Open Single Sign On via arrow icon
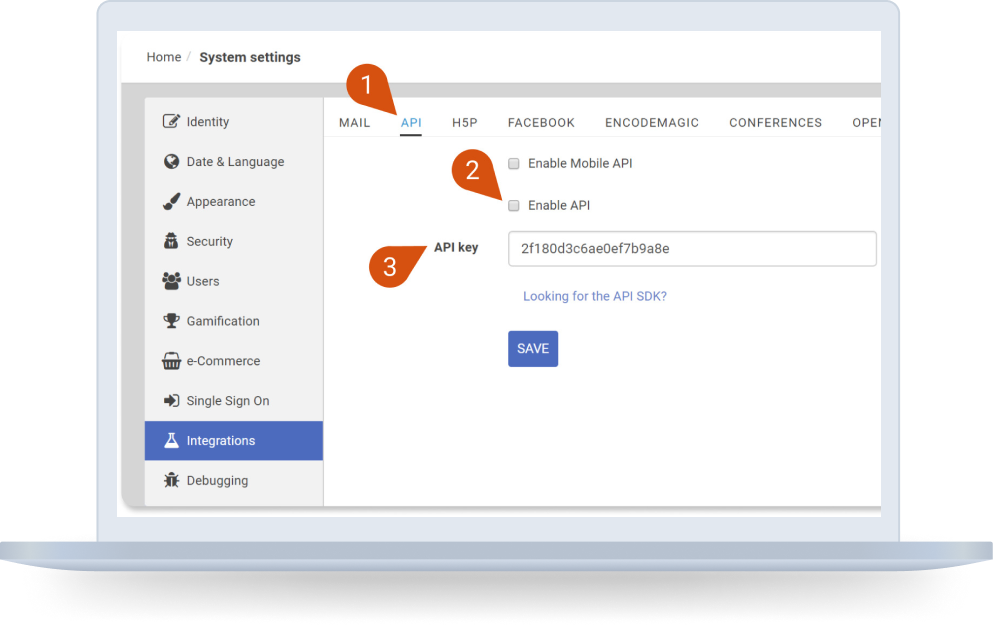Screen dimensions: 993x627 tap(172, 400)
